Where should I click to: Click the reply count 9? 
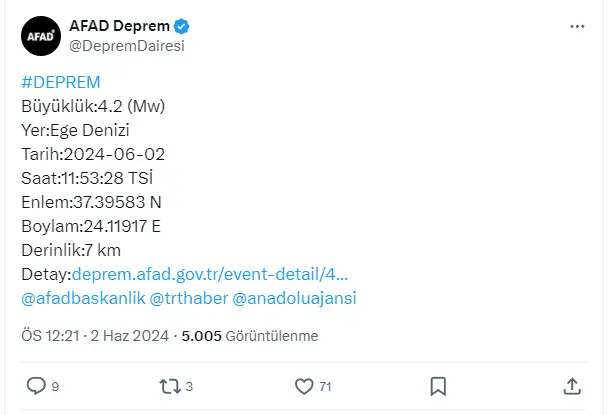[55, 386]
